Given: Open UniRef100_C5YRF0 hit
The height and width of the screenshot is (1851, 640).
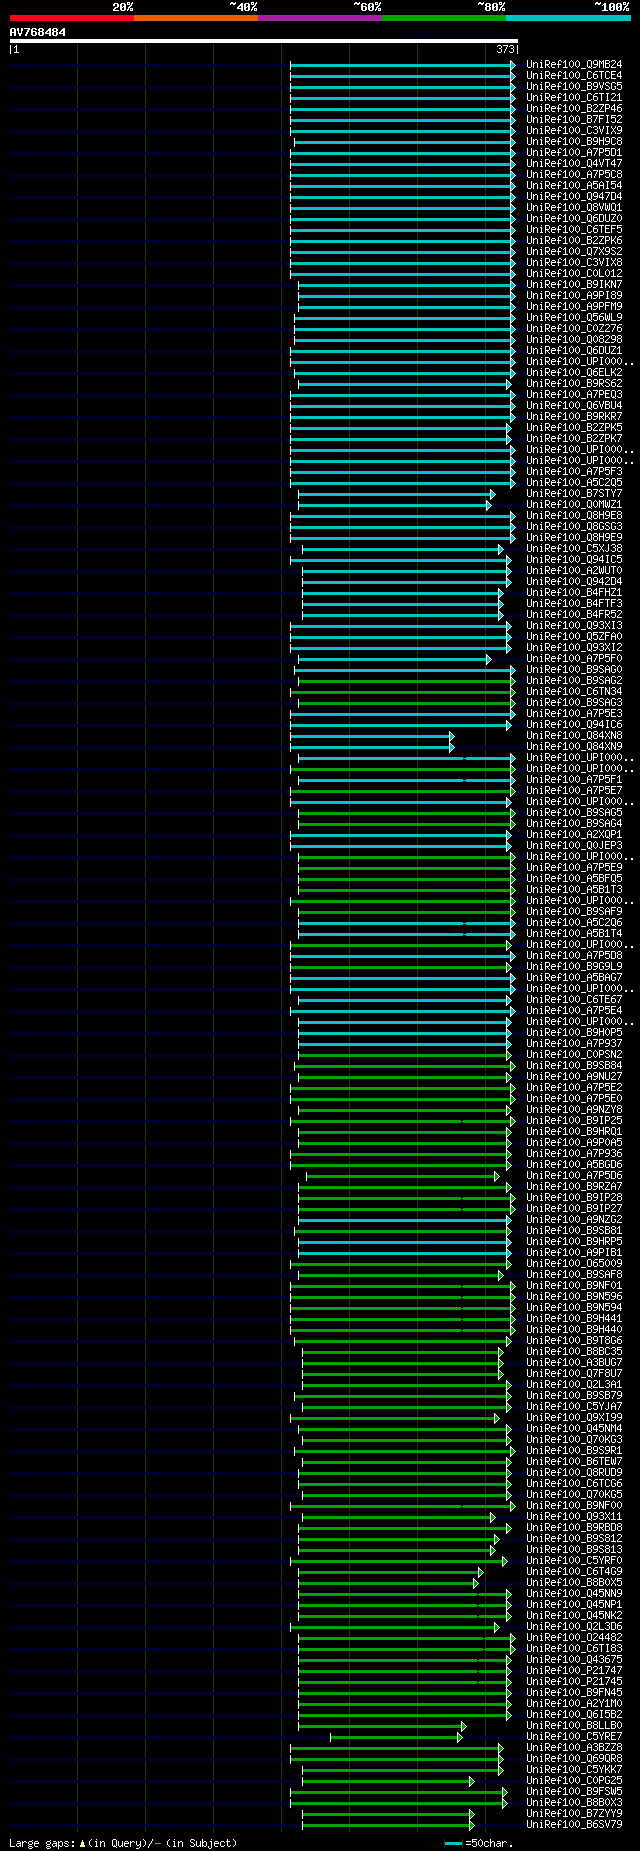Looking at the screenshot, I should pos(574,1561).
